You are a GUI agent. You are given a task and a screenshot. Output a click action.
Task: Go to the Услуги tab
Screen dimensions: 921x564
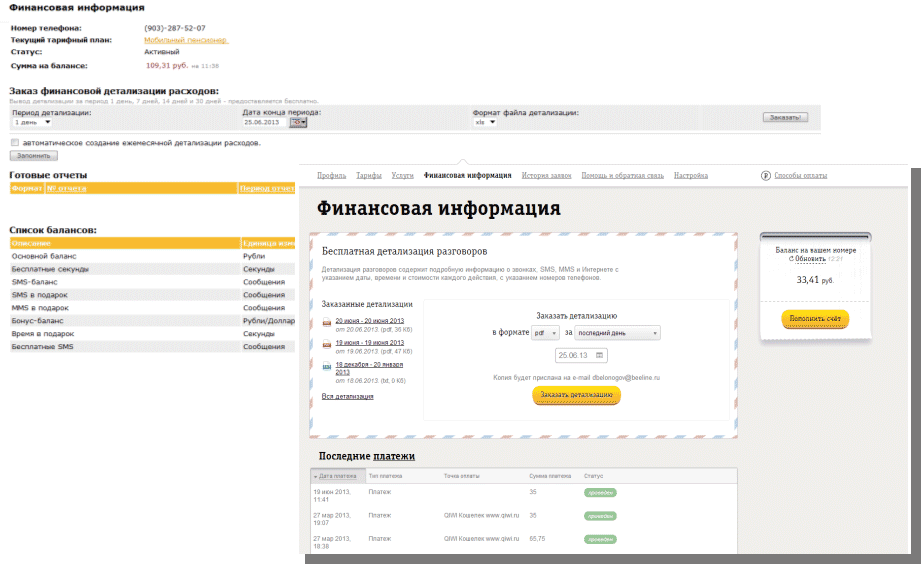coord(402,176)
